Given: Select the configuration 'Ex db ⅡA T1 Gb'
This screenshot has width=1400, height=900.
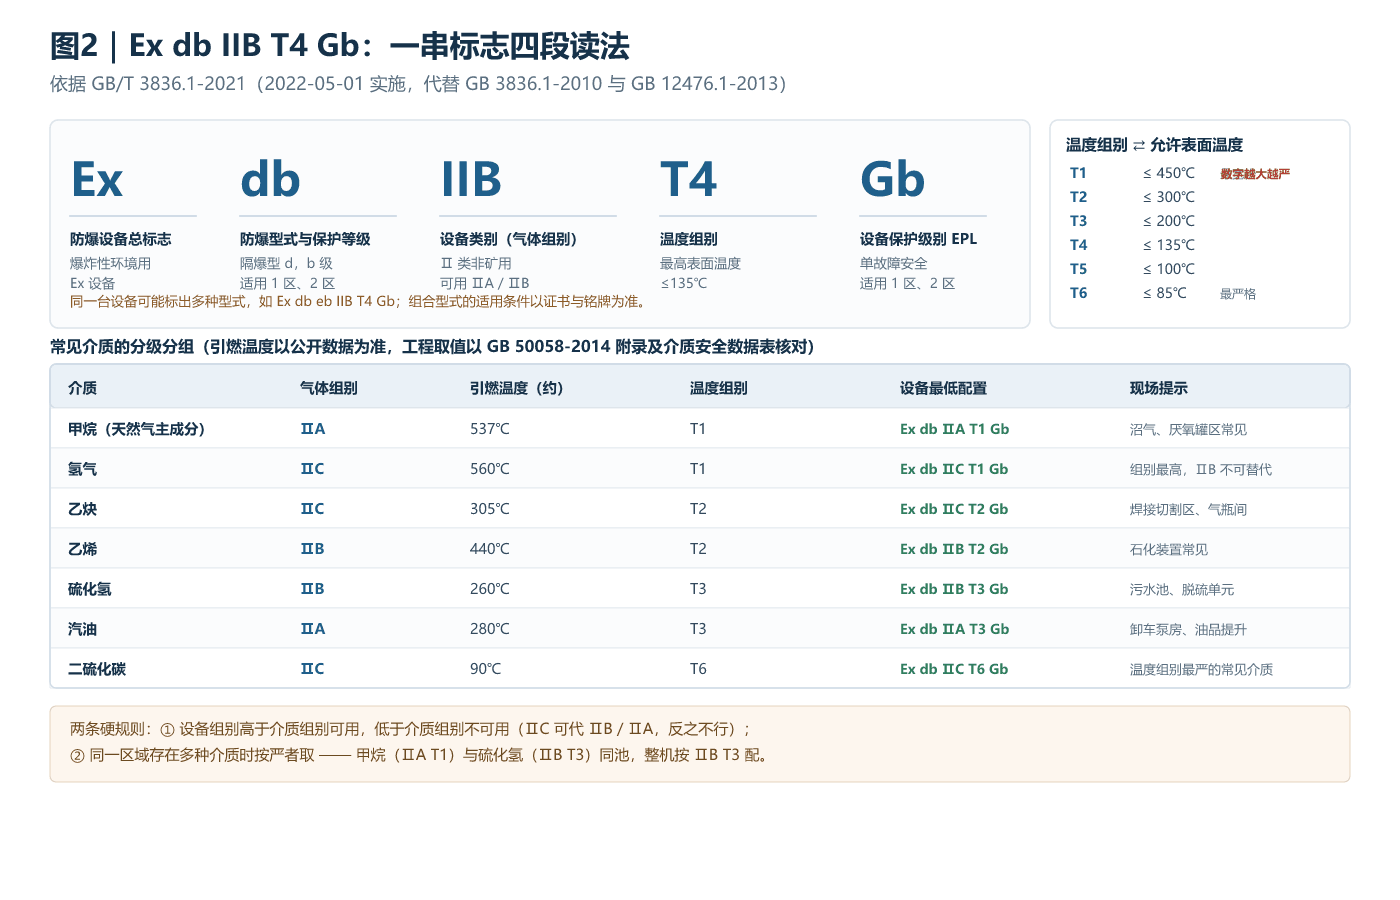Looking at the screenshot, I should 955,429.
